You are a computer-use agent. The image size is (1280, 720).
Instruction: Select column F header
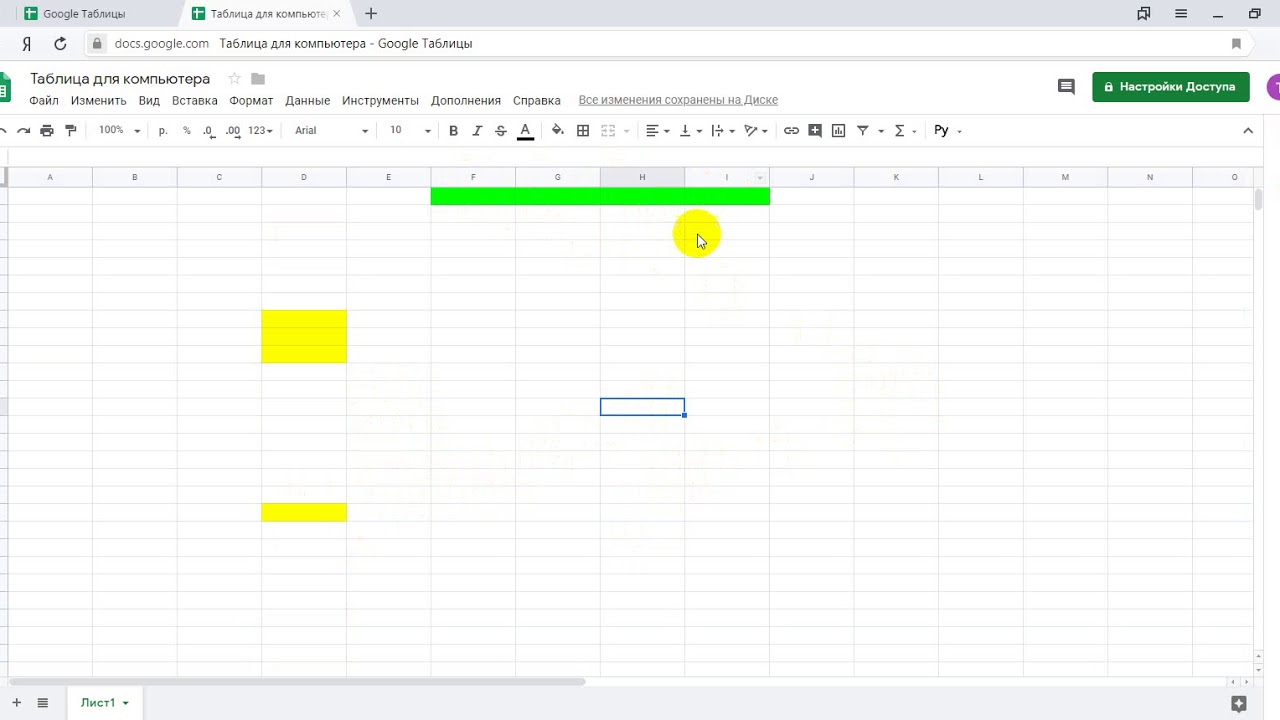click(x=473, y=177)
